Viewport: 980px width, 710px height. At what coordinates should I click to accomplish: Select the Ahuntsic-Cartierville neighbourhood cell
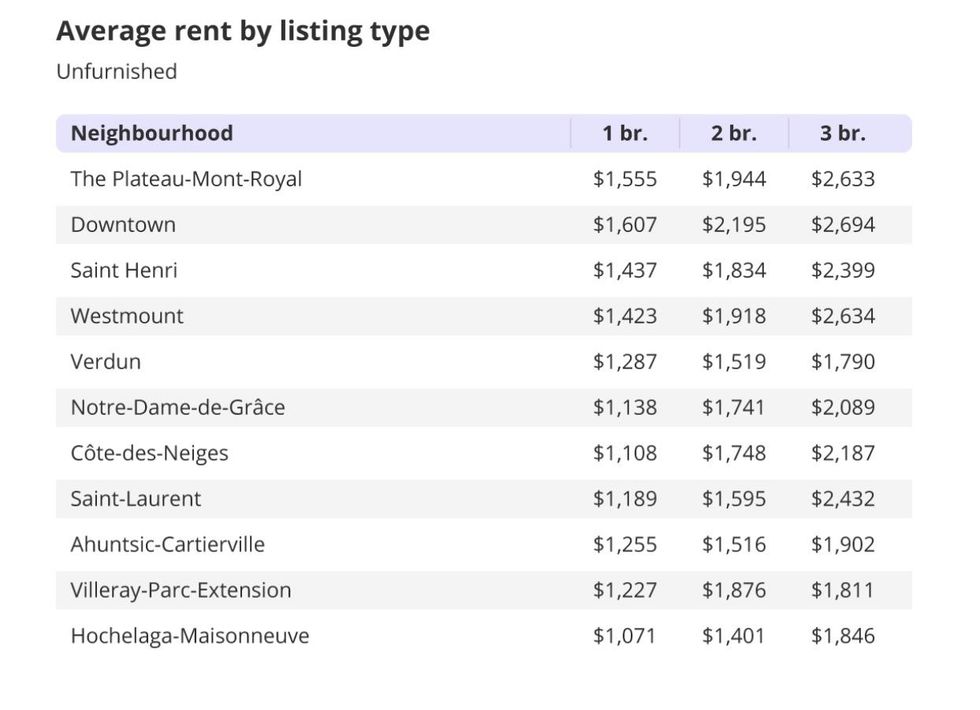pos(168,544)
